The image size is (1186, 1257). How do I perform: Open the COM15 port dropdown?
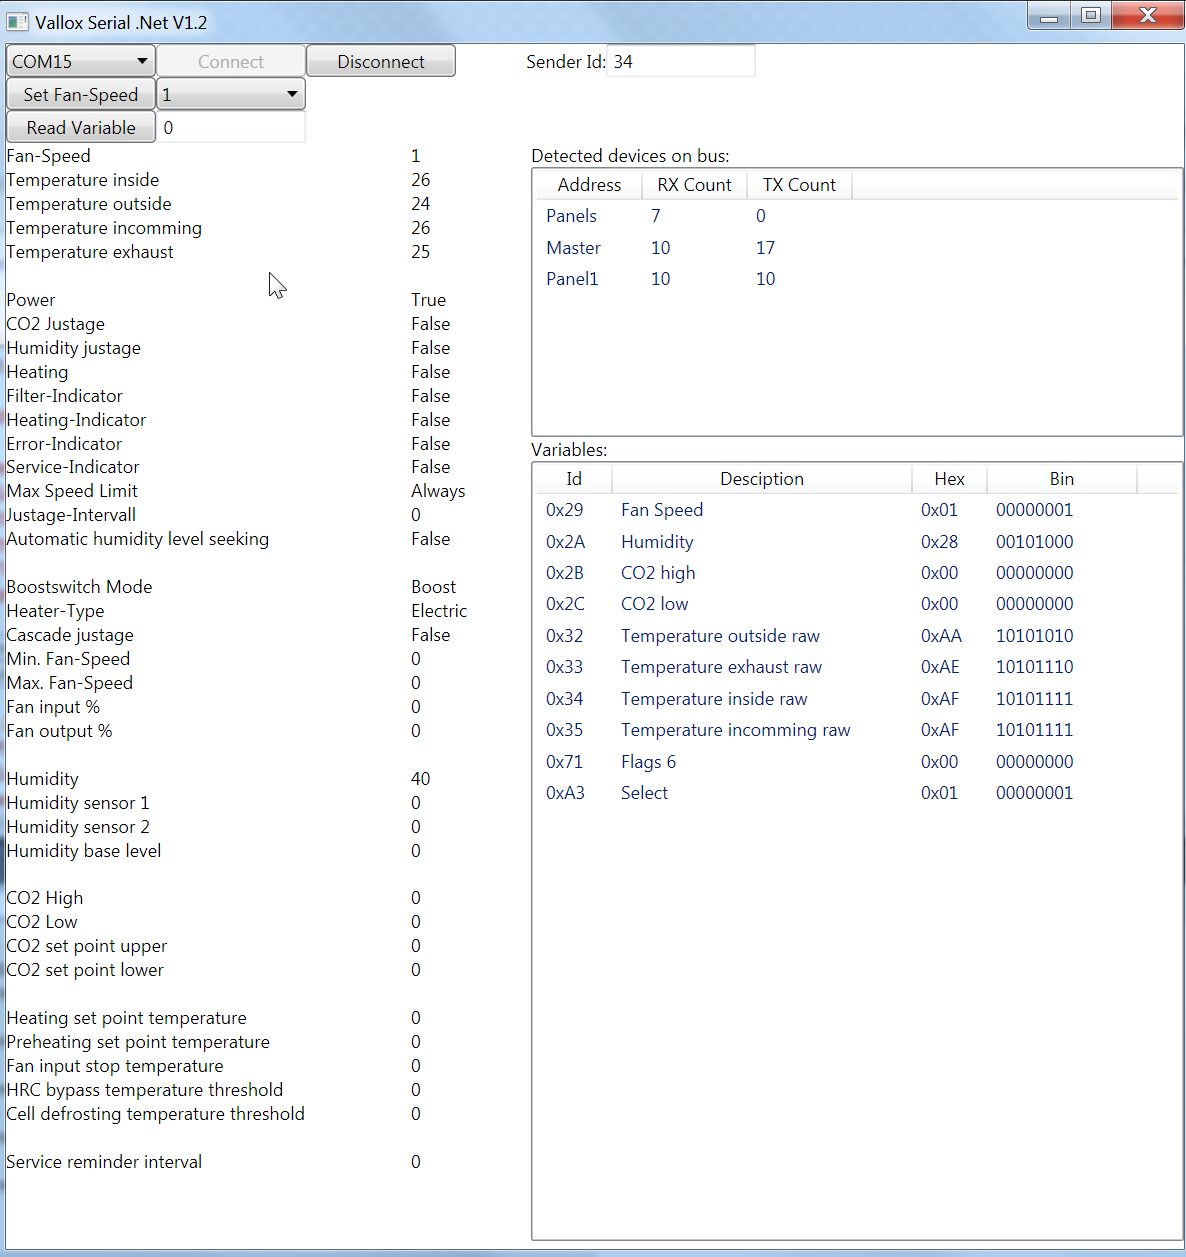(81, 61)
